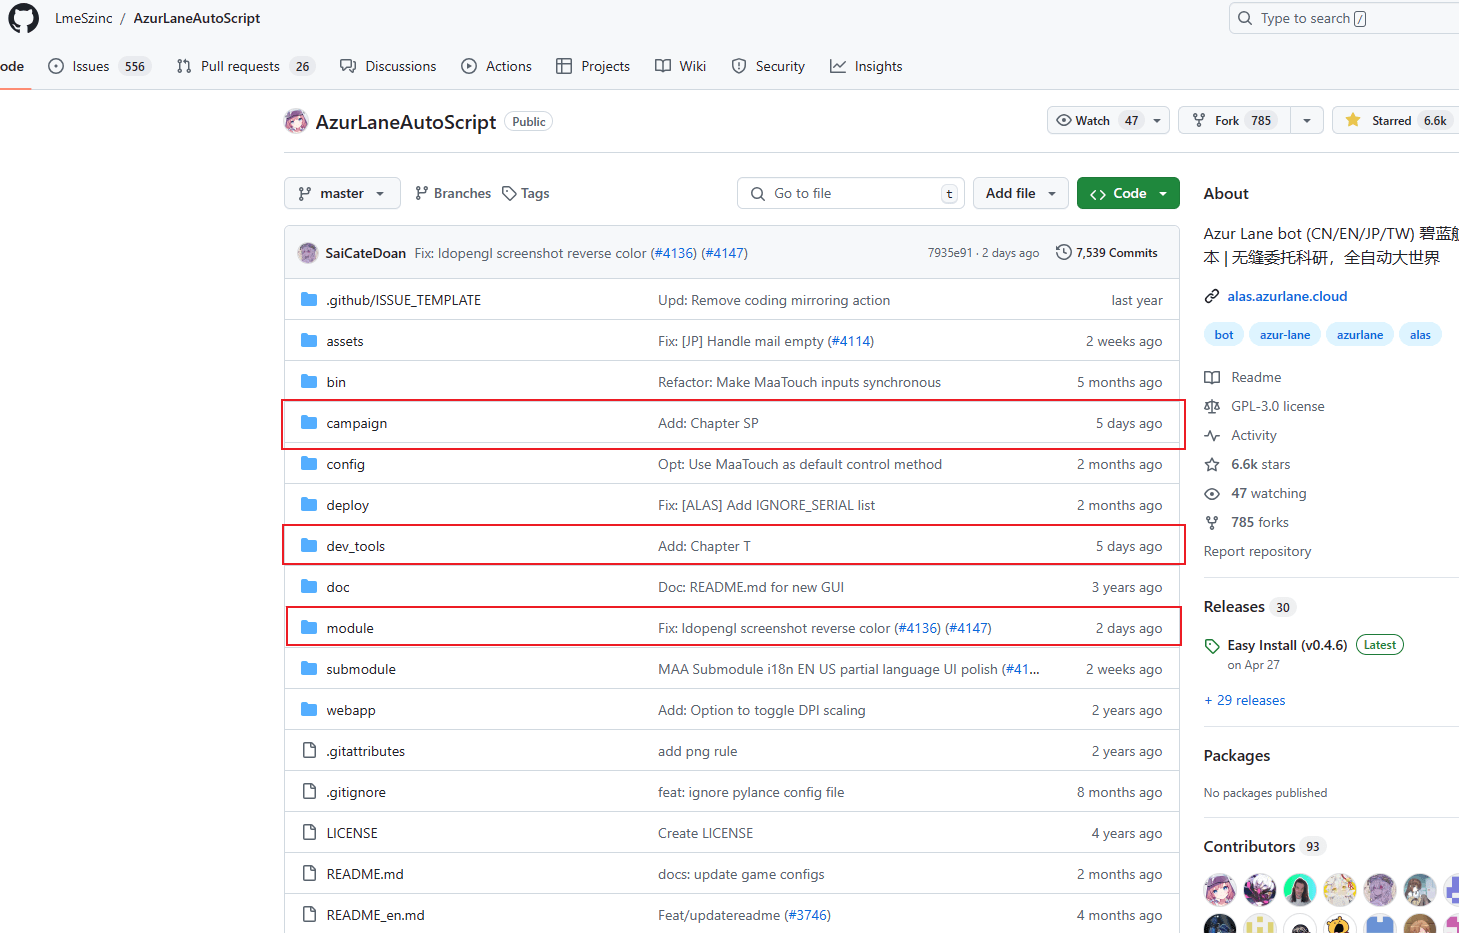The width and height of the screenshot is (1459, 933).
Task: Click the first contributor avatar
Action: (x=1220, y=889)
